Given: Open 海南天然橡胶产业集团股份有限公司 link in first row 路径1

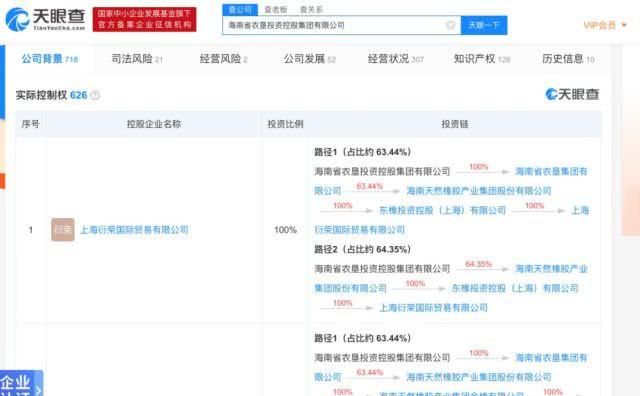Looking at the screenshot, I should pyautogui.click(x=479, y=191).
